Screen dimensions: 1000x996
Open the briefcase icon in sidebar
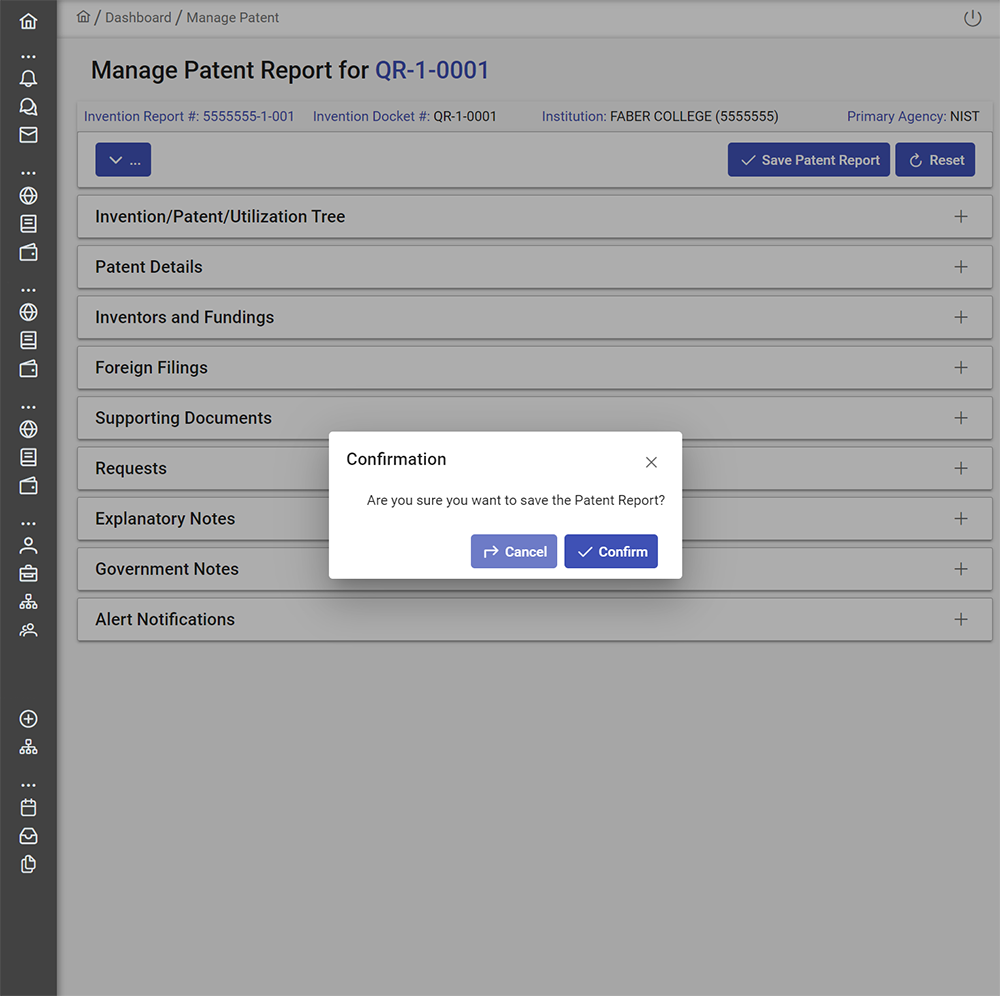point(28,573)
